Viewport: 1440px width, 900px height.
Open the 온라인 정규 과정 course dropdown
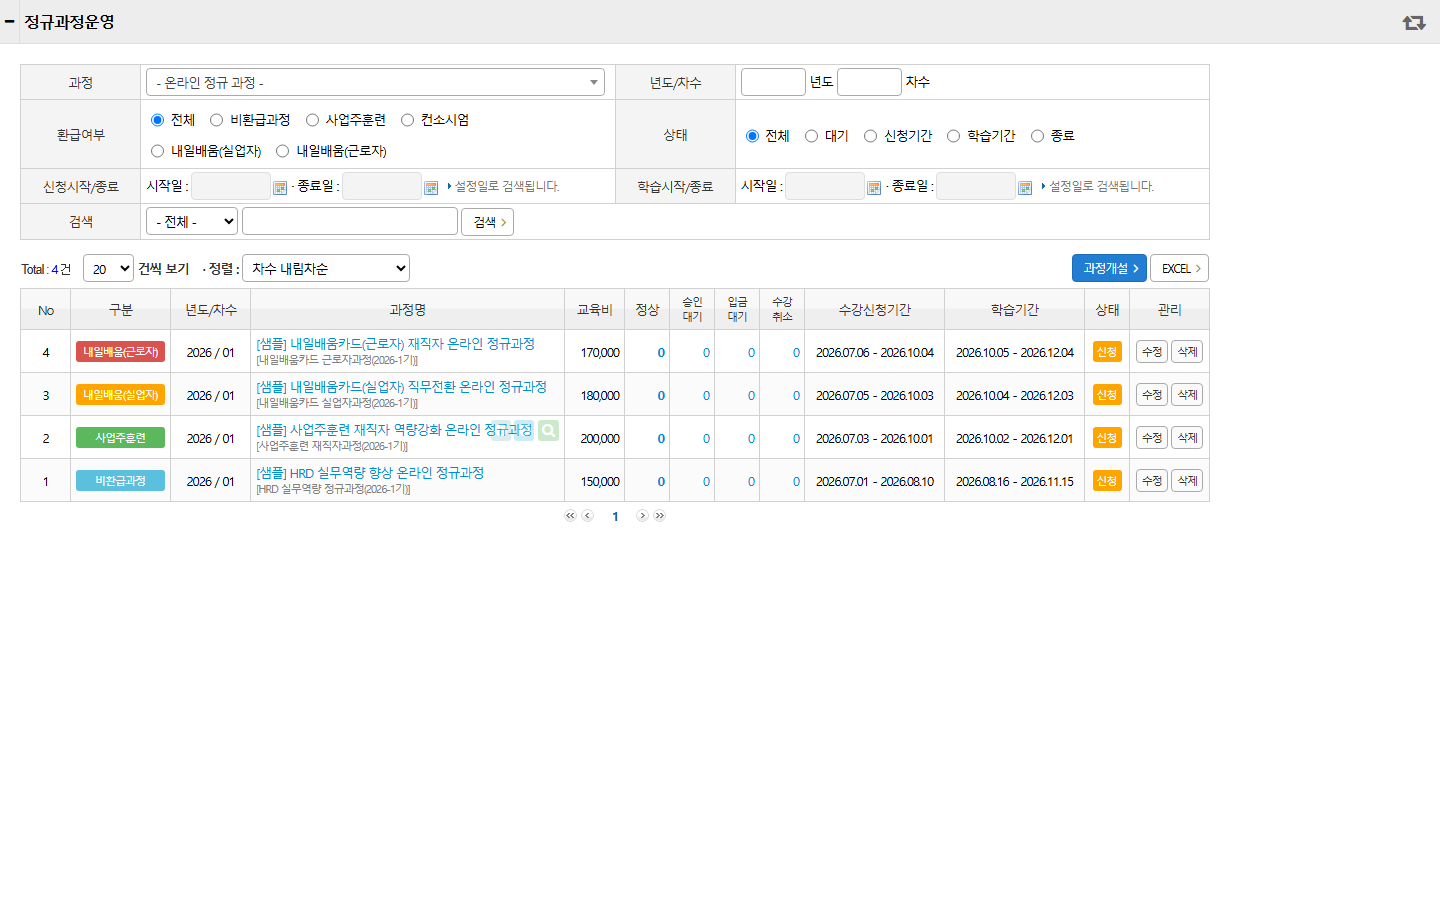pos(375,82)
